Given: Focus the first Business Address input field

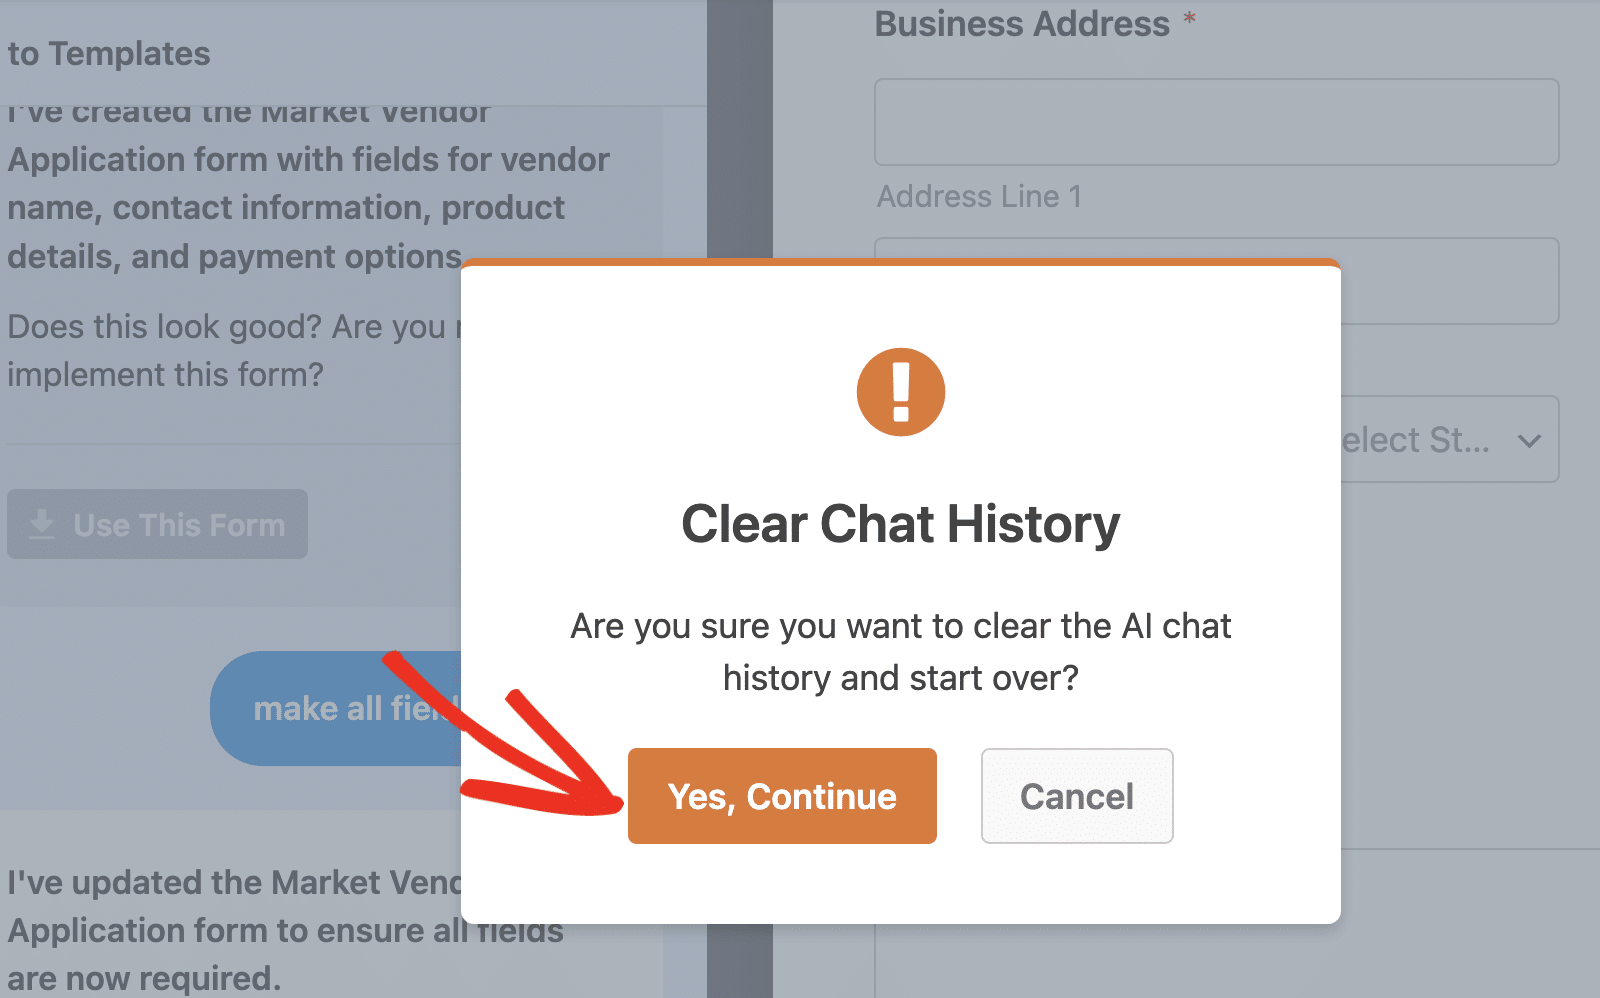Looking at the screenshot, I should point(1216,122).
